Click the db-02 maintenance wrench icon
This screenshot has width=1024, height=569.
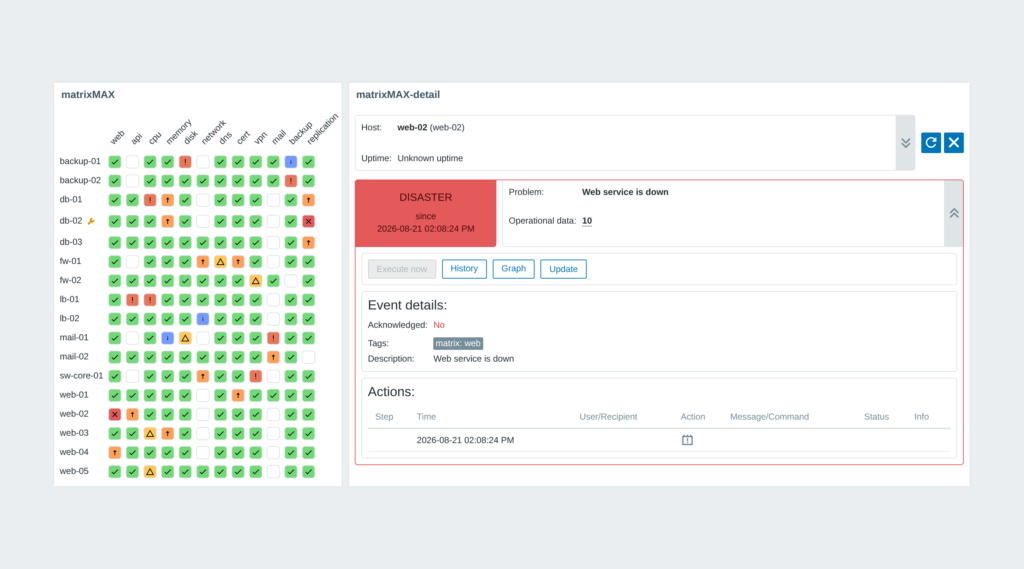point(91,221)
